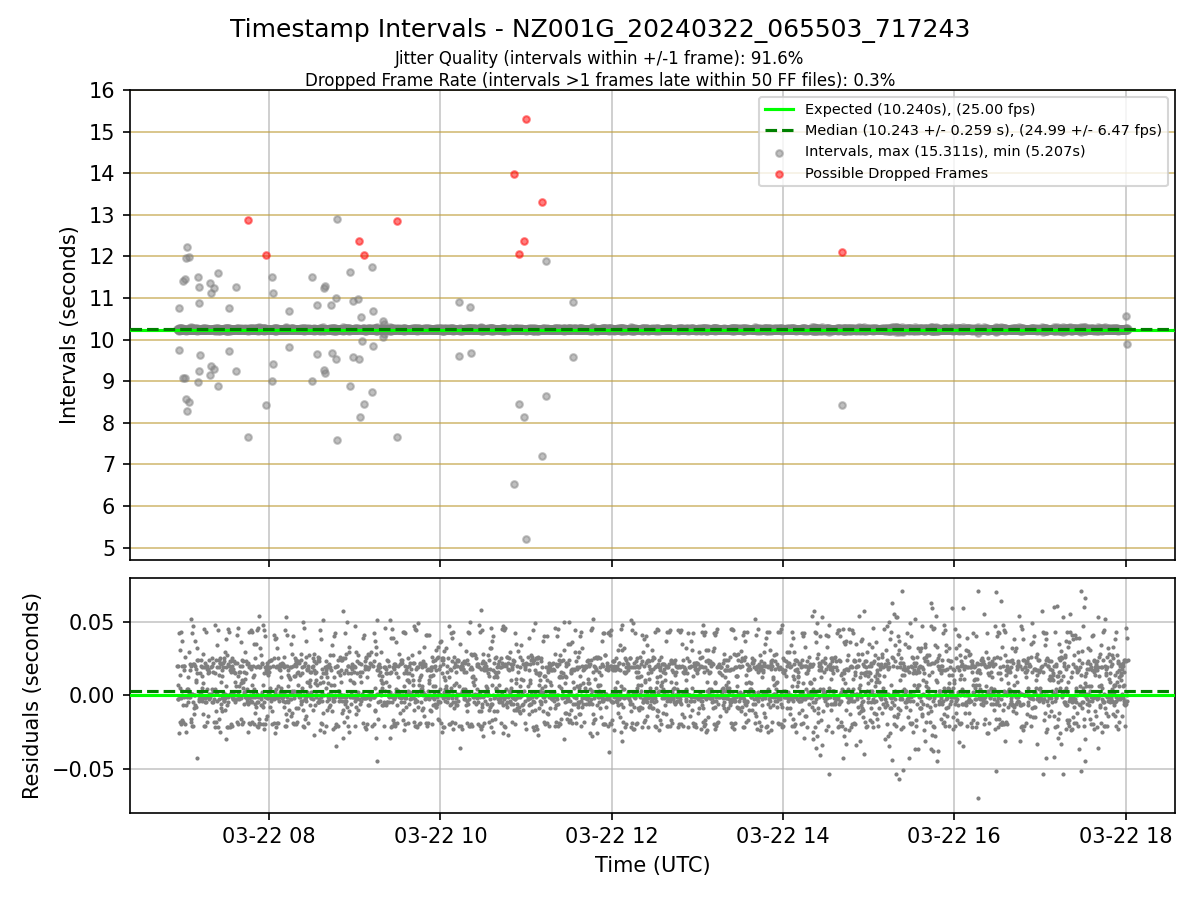Click the highest red dropped-frame point near 15.3 seconds
Viewport: 1200px width, 900px height.
point(526,119)
